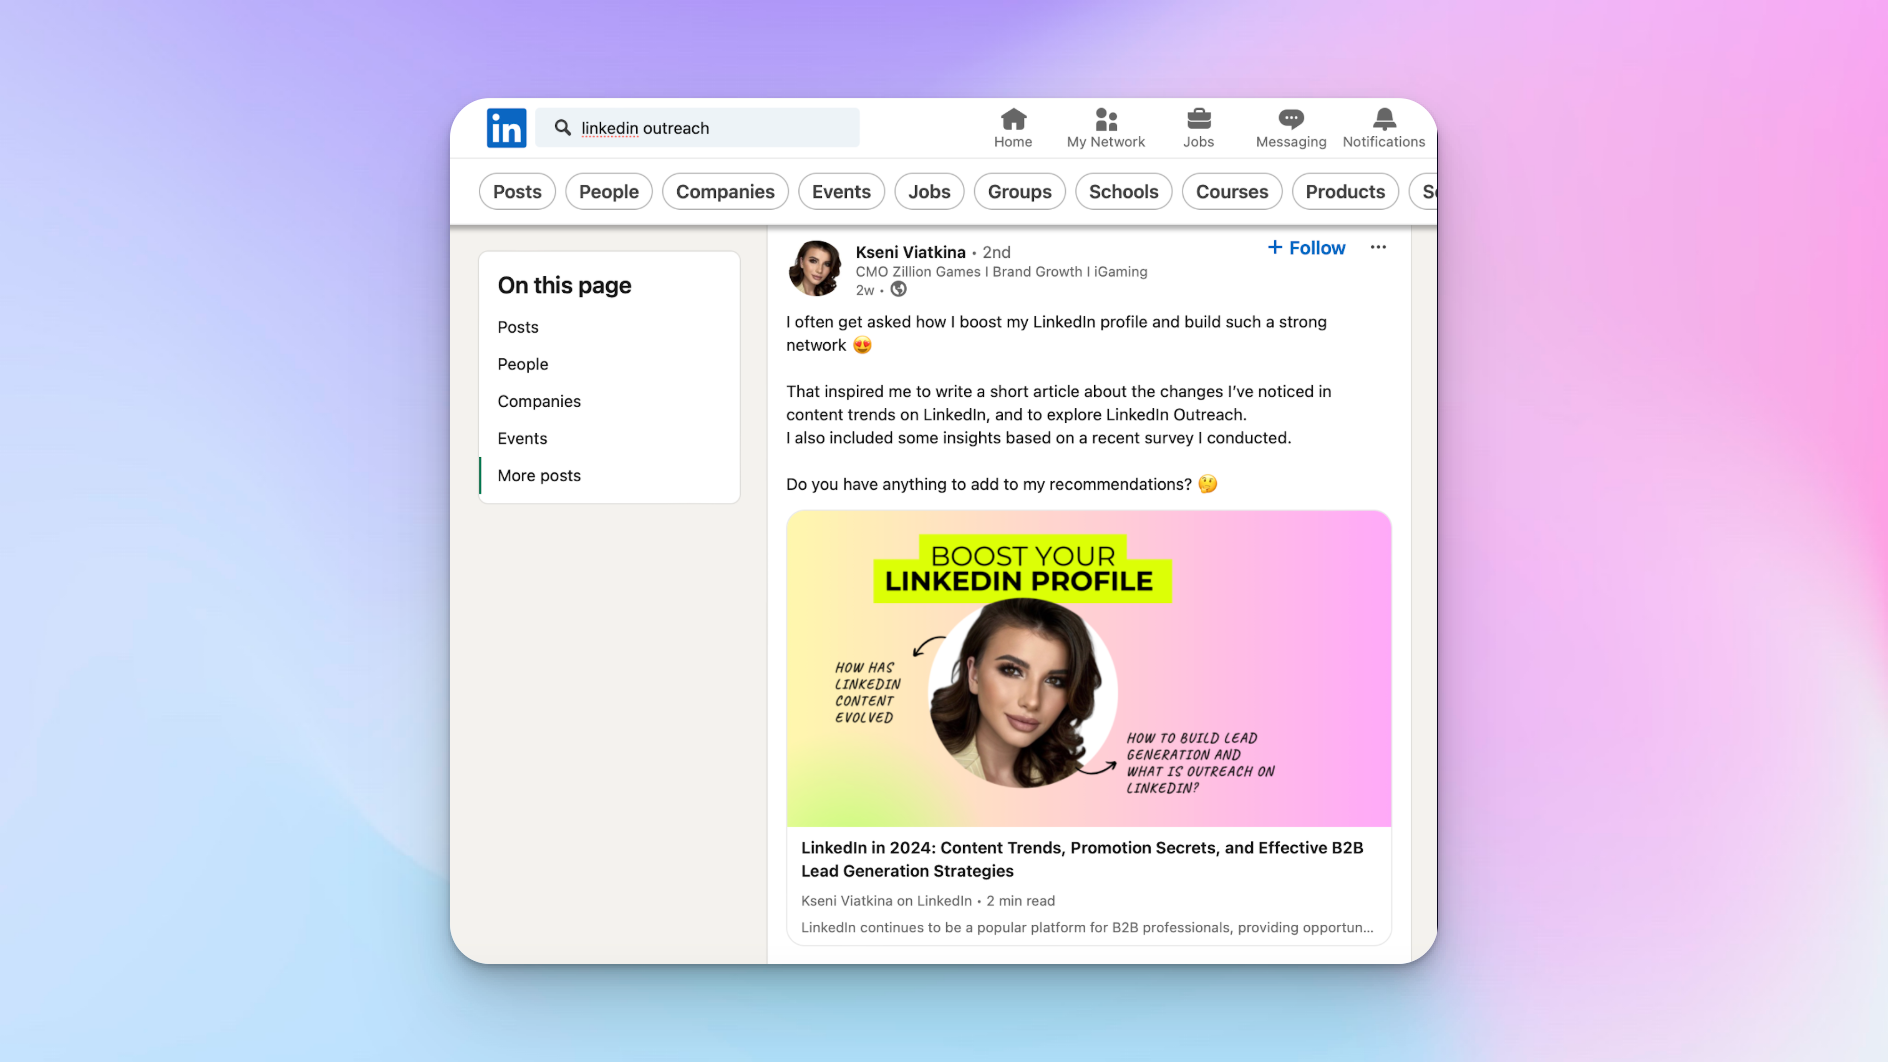Image resolution: width=1888 pixels, height=1062 pixels.
Task: Jump to People section in sidebar
Action: coord(523,364)
